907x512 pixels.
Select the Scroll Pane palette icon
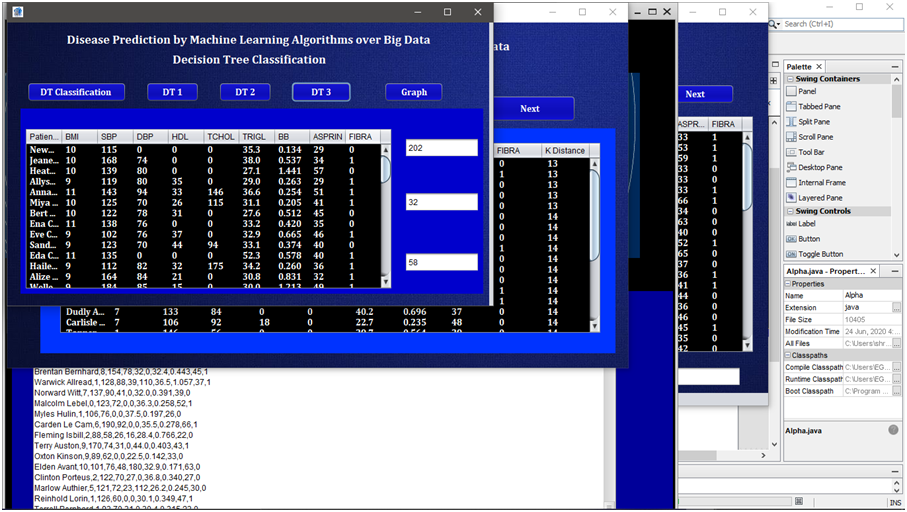pos(791,137)
